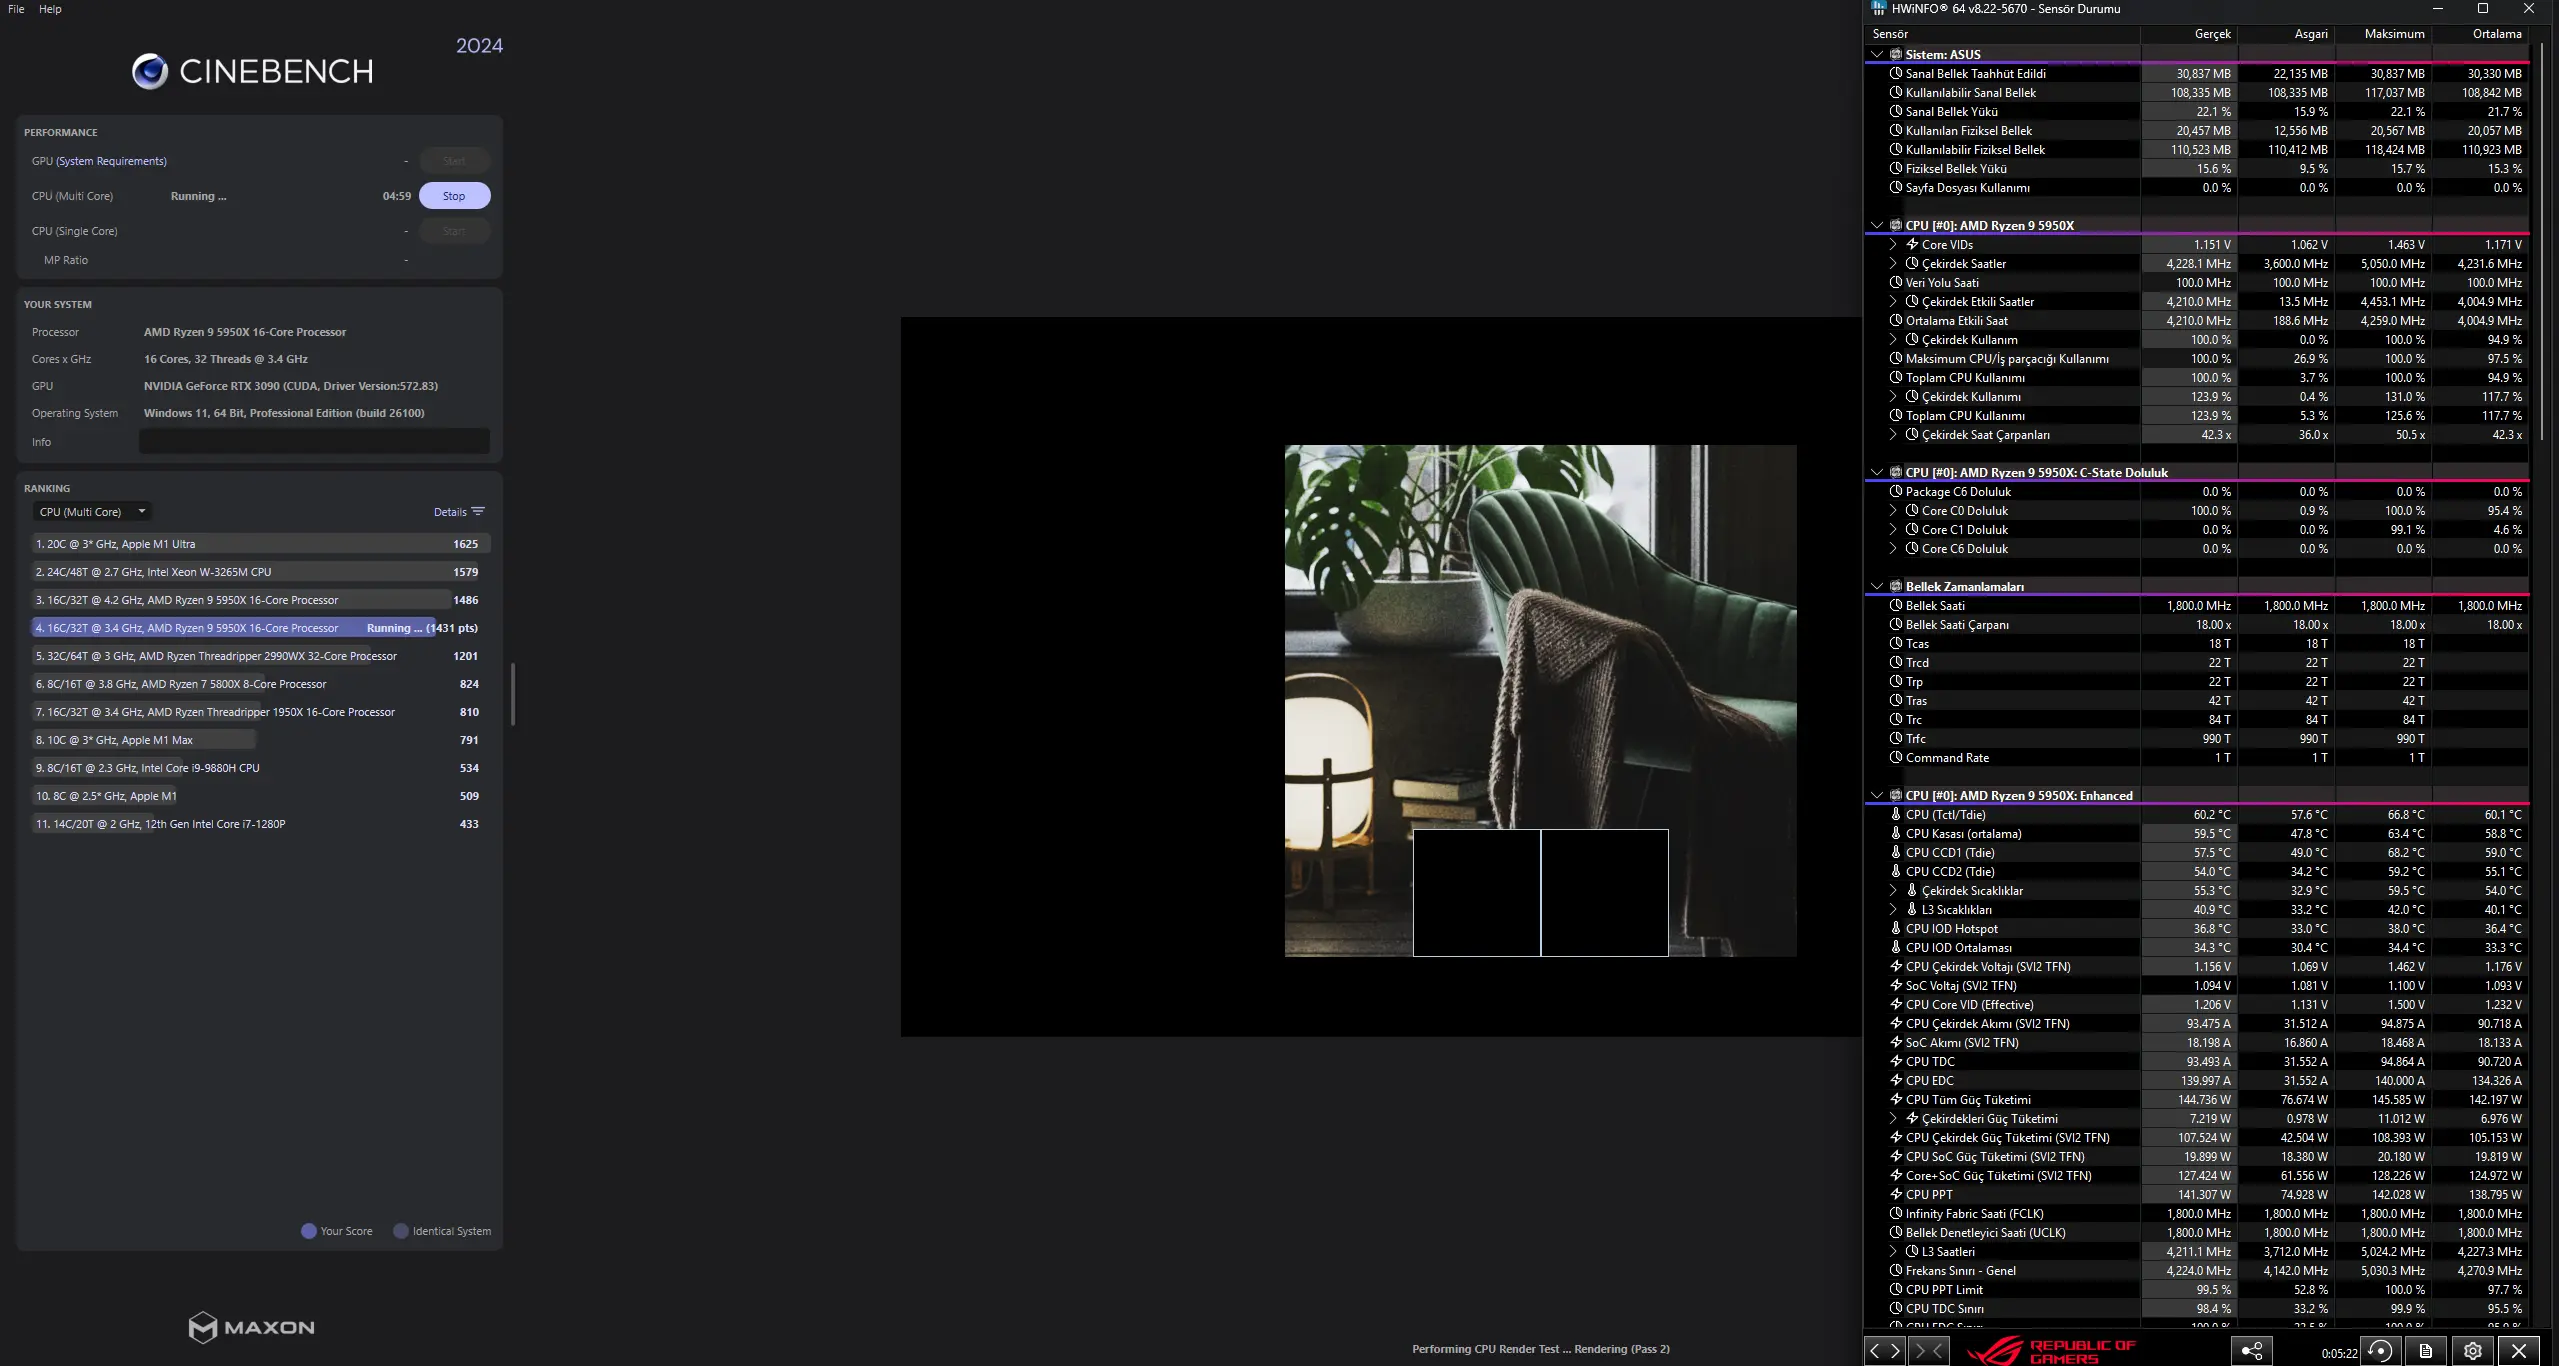The height and width of the screenshot is (1366, 2559).
Task: Click the GPU test Start button
Action: [x=454, y=161]
